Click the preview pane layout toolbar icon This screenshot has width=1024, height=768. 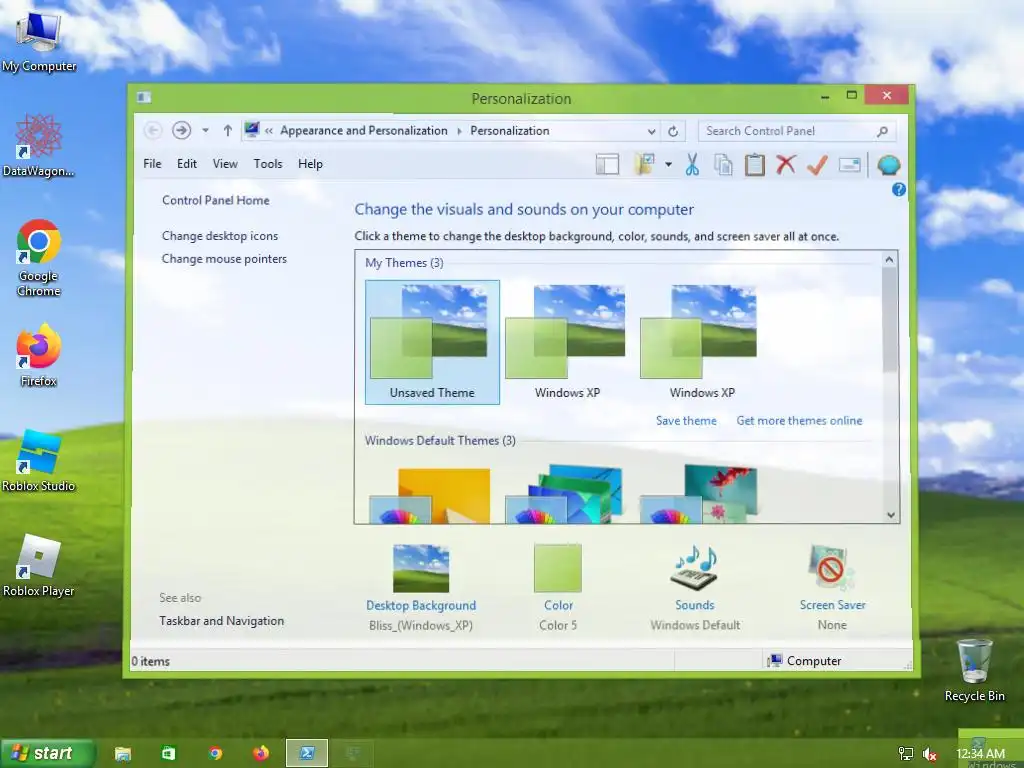(x=607, y=165)
